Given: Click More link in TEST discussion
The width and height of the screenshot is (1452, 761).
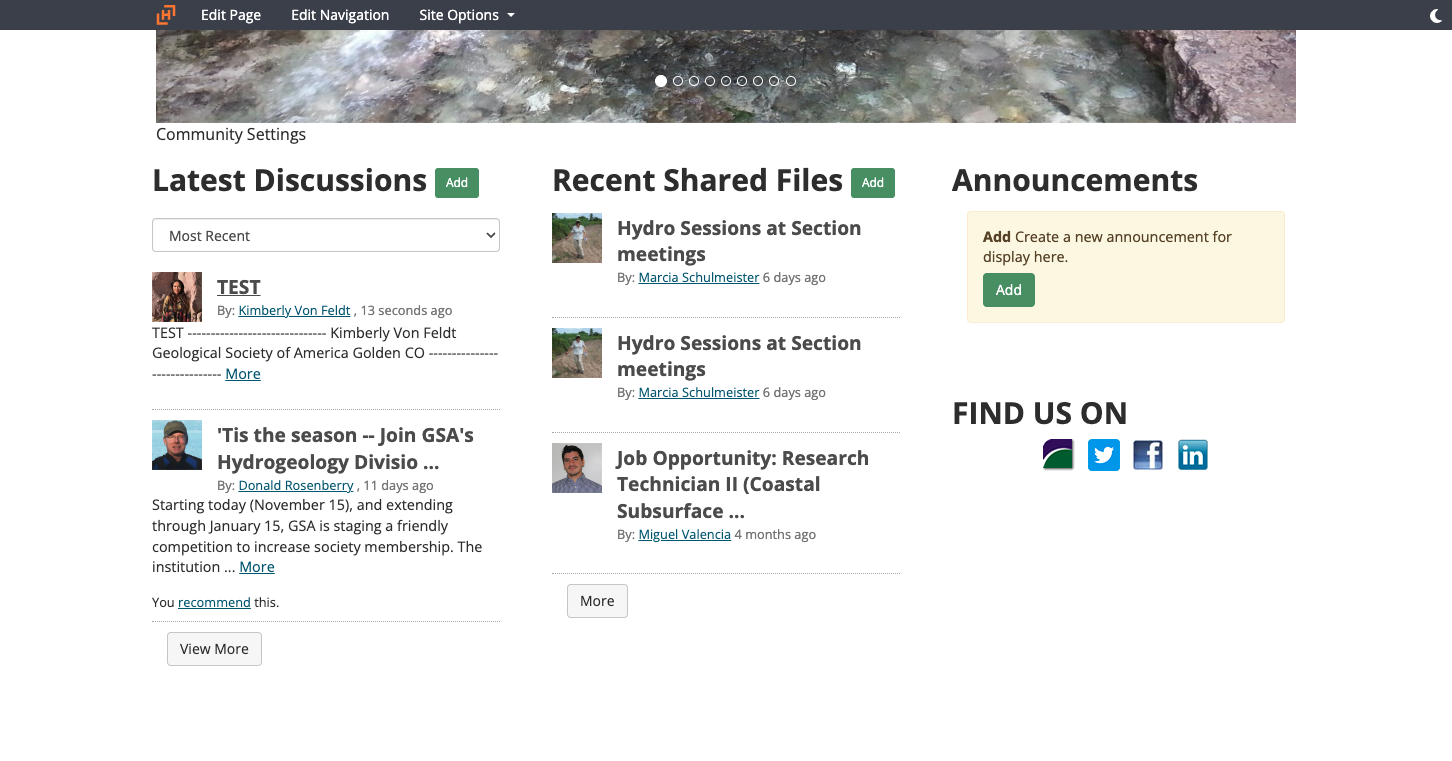Looking at the screenshot, I should (x=243, y=374).
